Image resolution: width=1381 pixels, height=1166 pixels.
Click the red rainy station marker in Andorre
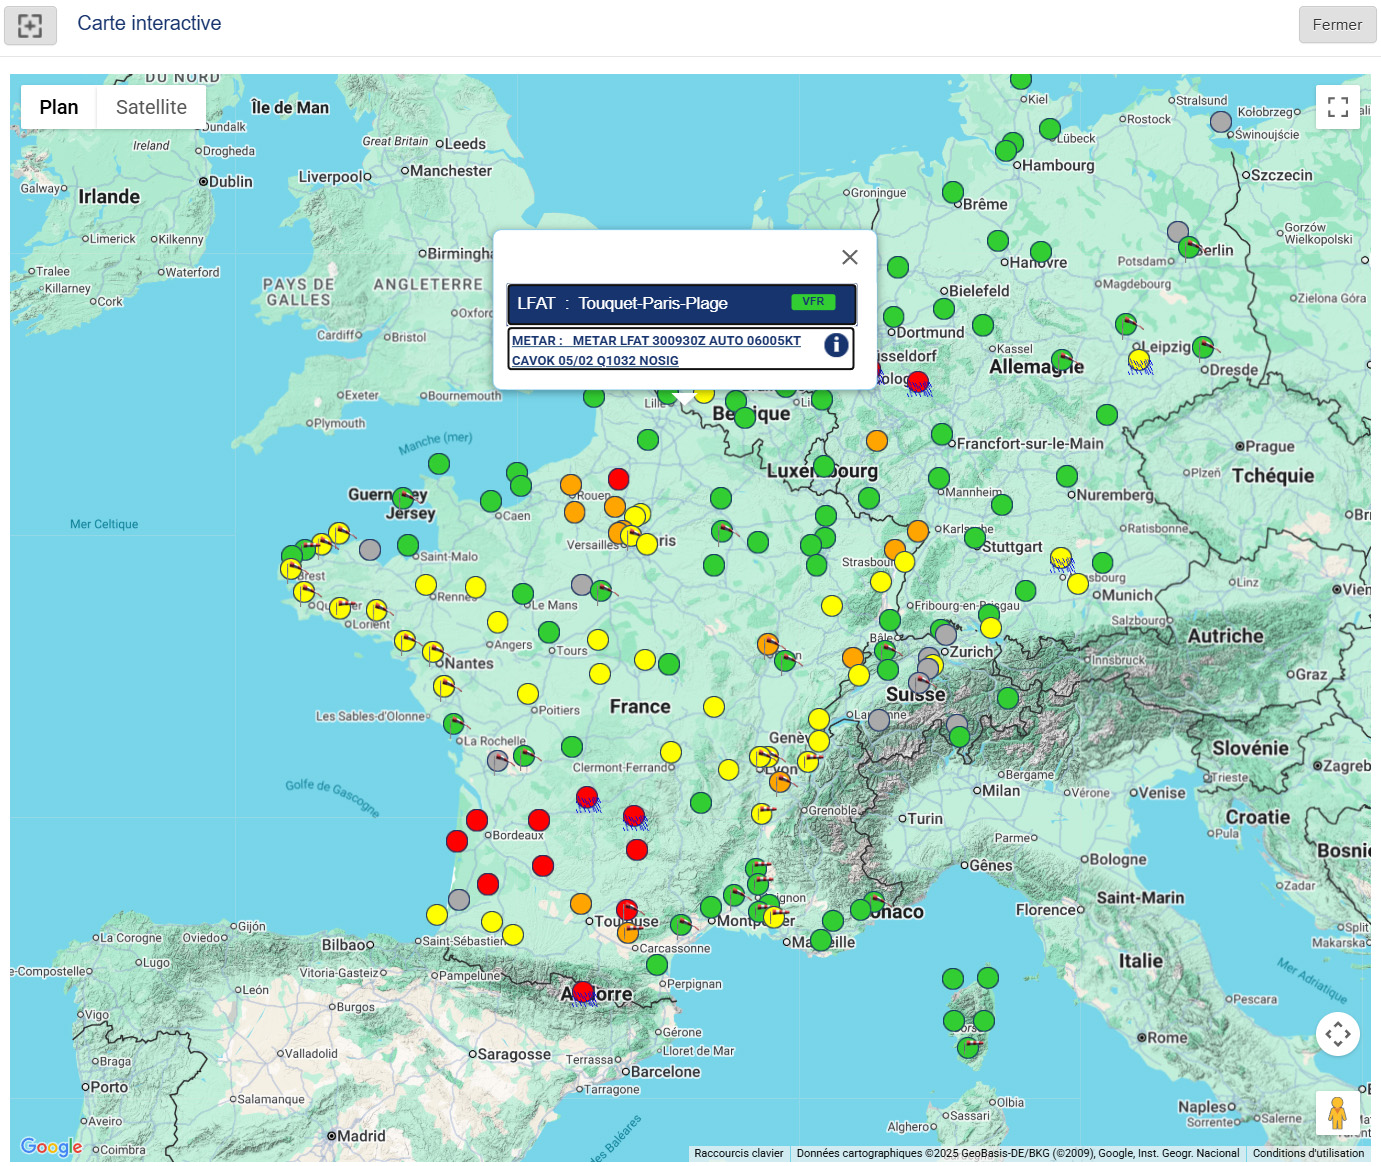583,992
